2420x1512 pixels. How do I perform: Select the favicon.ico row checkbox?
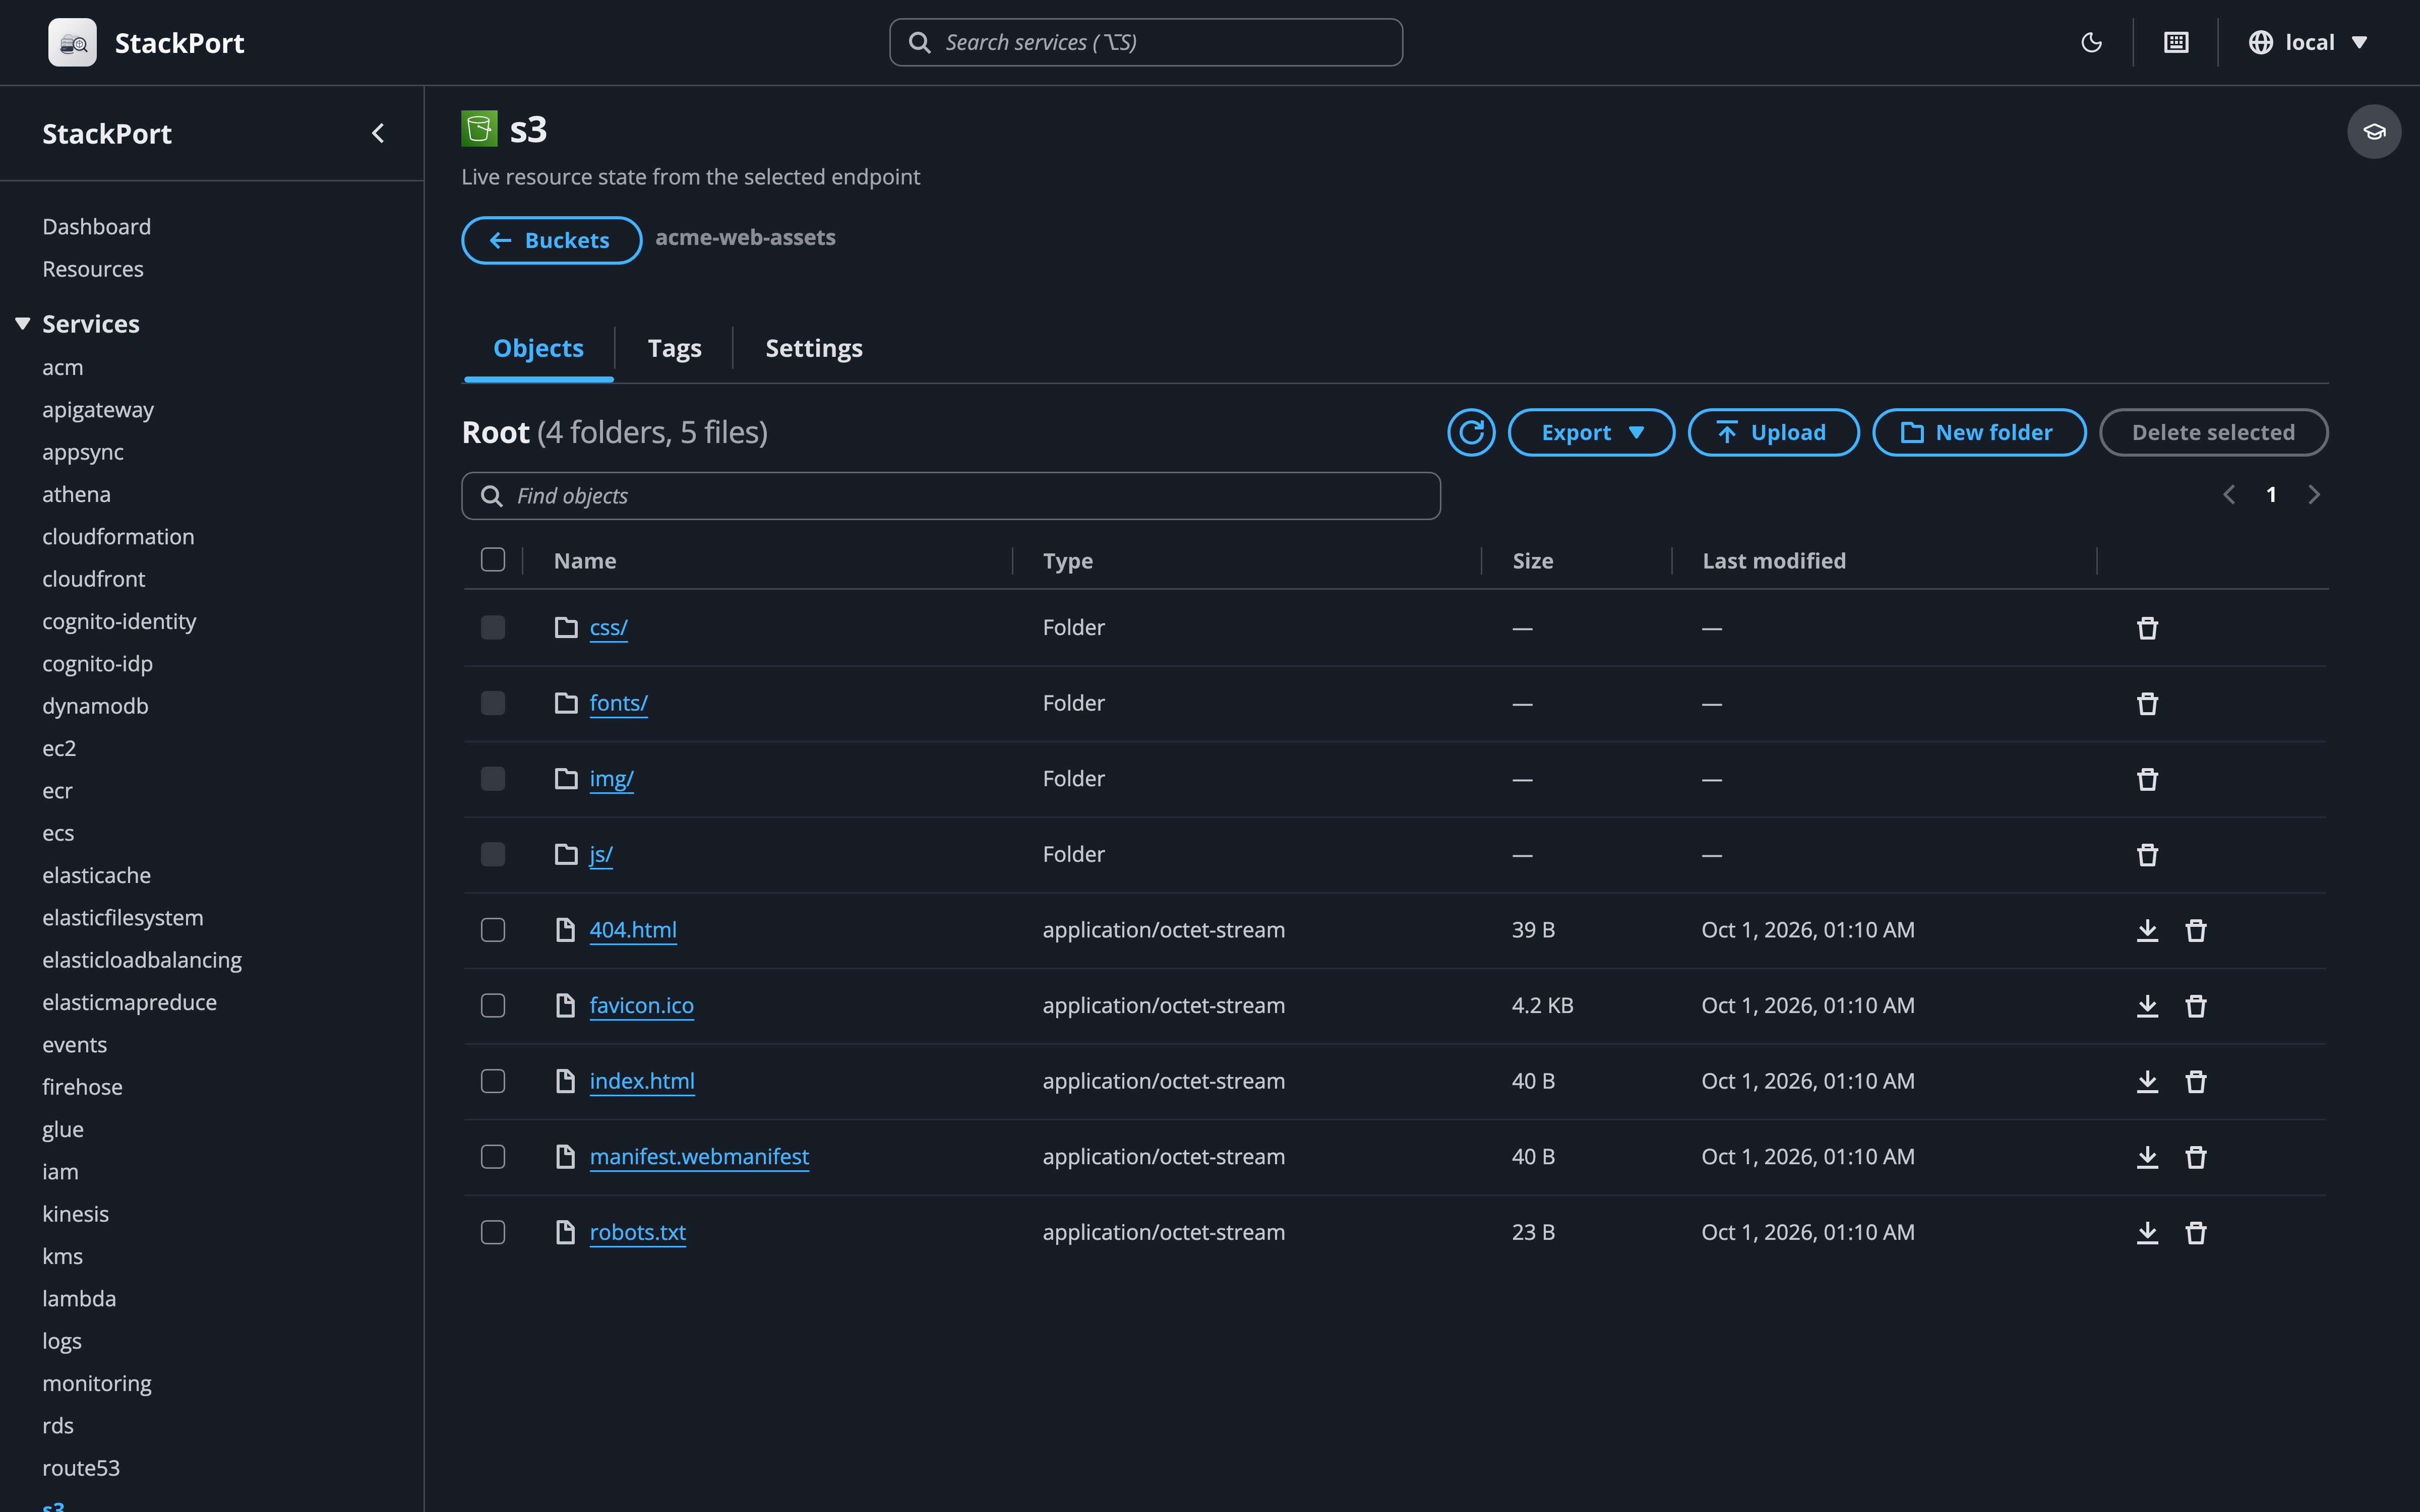point(493,1005)
